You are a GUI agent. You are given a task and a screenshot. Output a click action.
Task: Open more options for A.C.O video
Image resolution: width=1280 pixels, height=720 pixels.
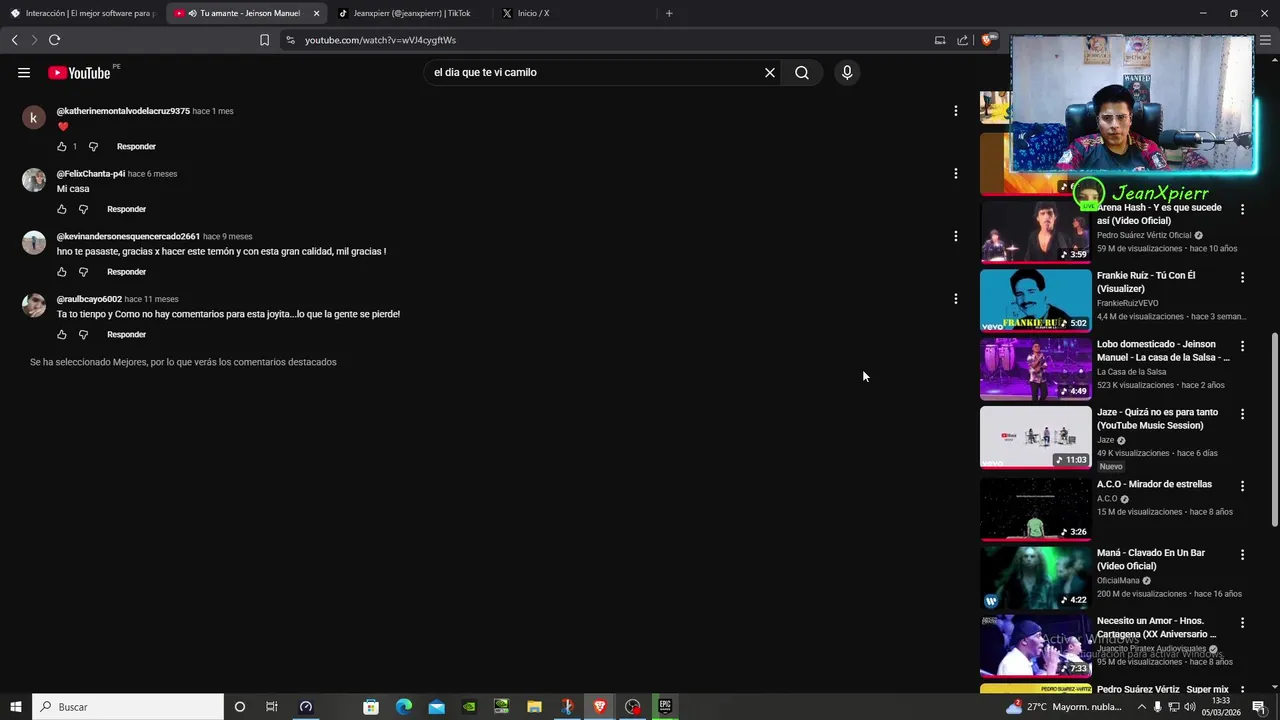(x=1243, y=486)
